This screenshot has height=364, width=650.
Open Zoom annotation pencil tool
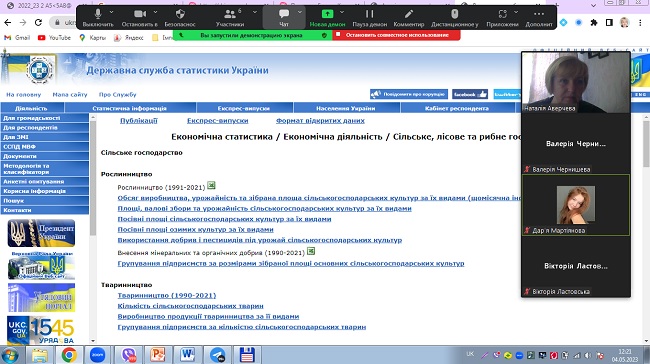click(x=409, y=18)
